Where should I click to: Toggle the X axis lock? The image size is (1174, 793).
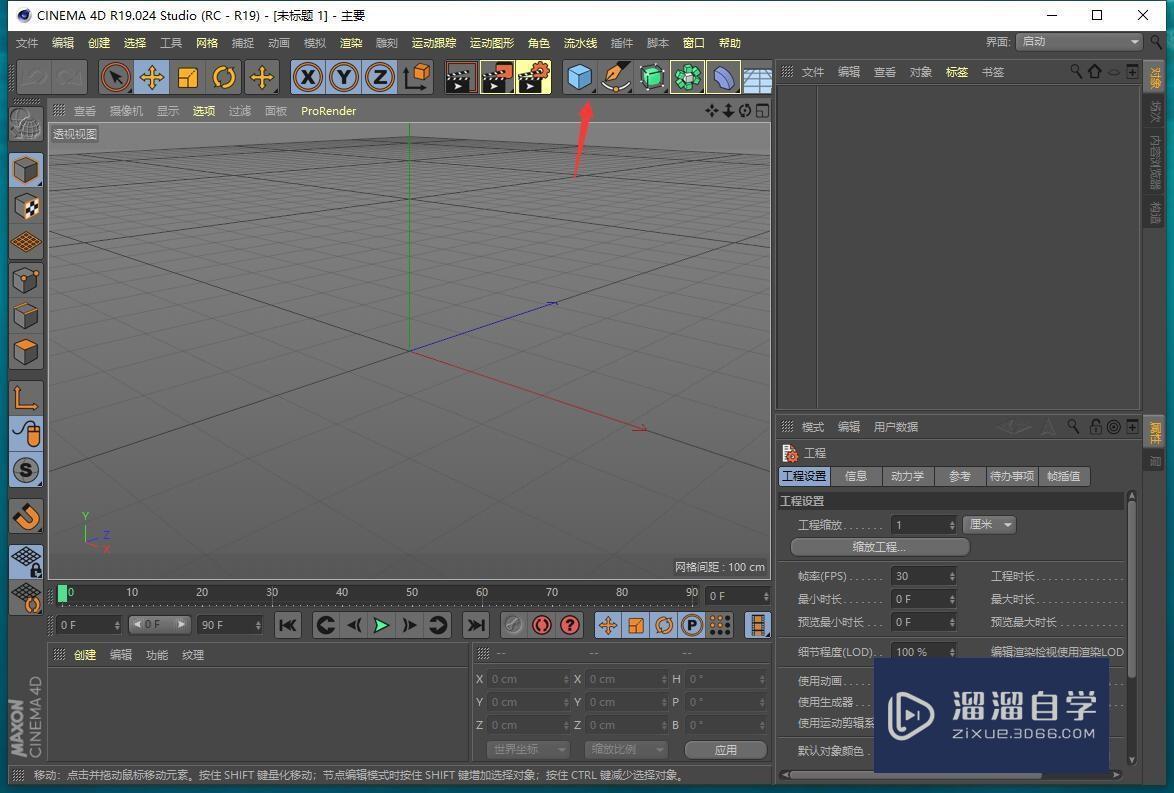click(307, 77)
